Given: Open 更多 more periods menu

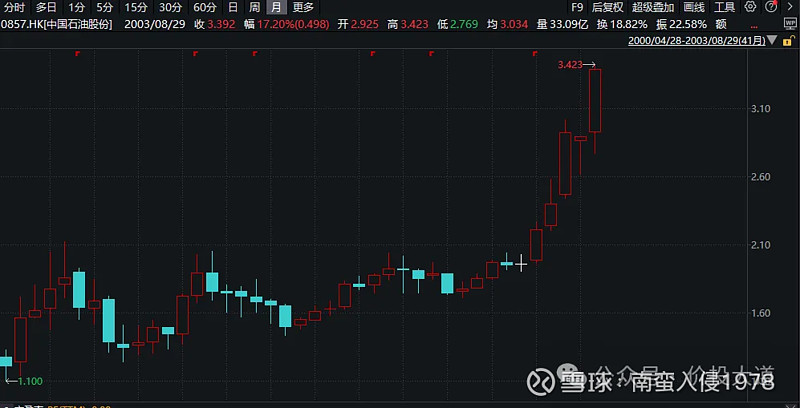Looking at the screenshot, I should [303, 7].
